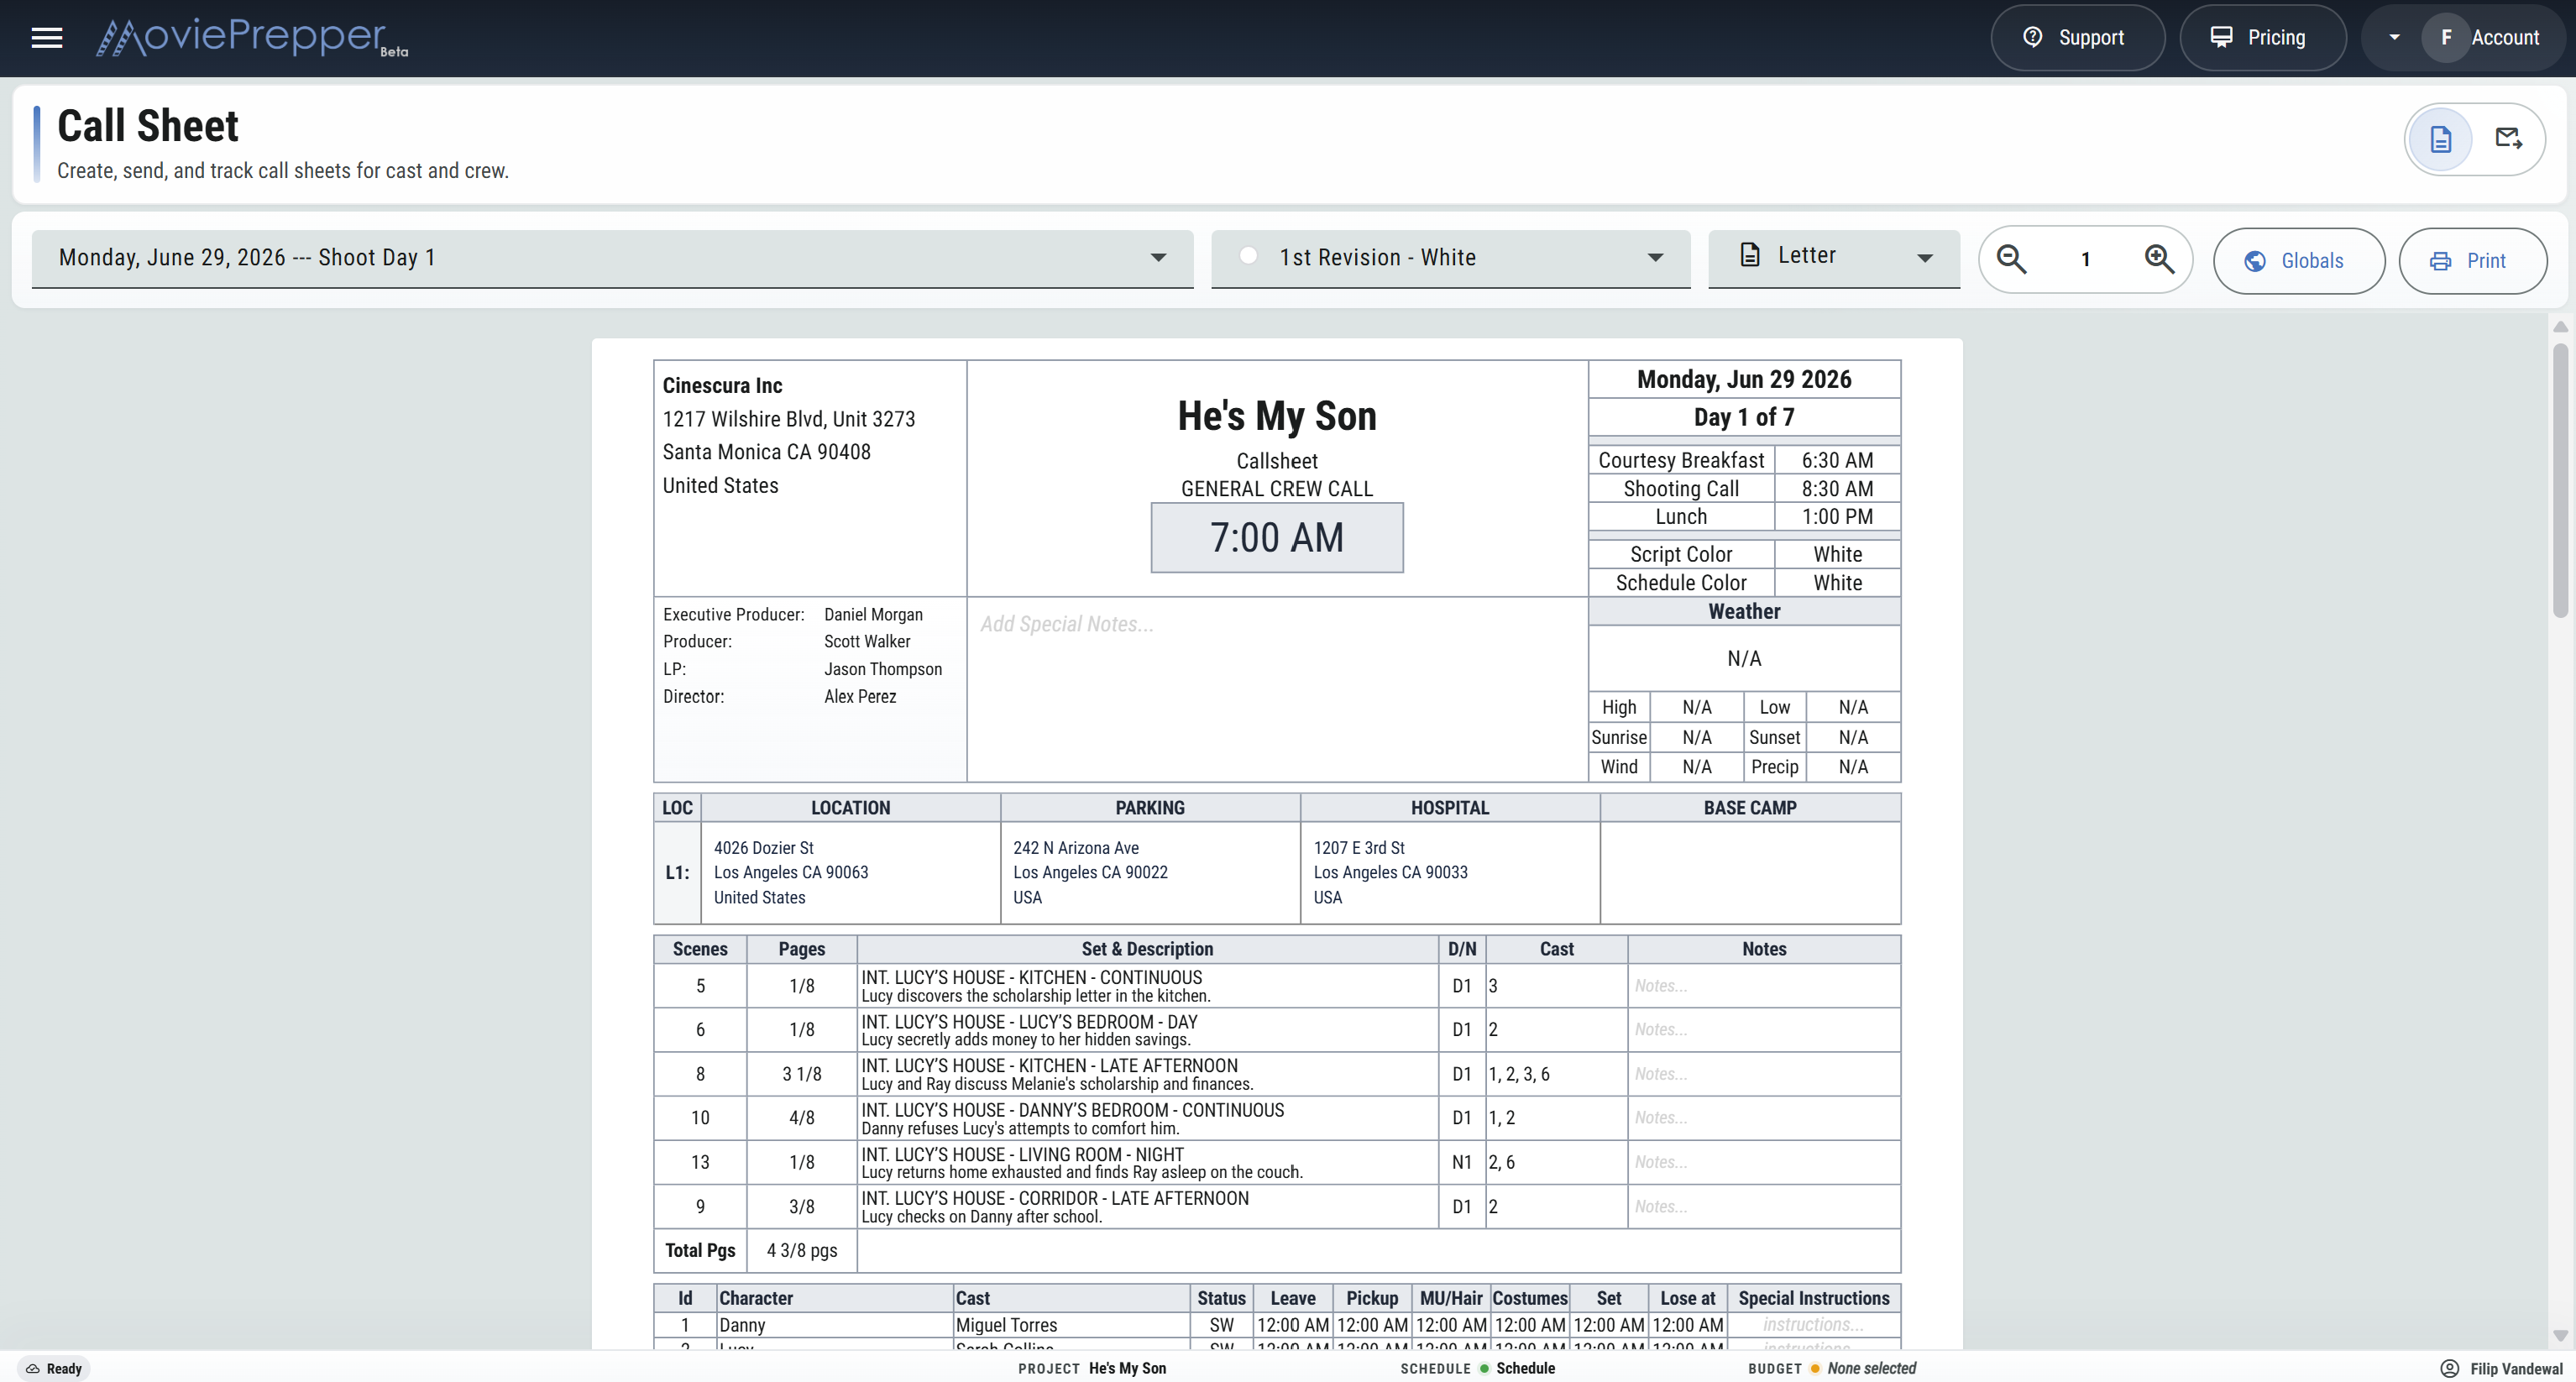The width and height of the screenshot is (2576, 1382).
Task: Click the Notes field for scene 13
Action: click(x=1764, y=1162)
